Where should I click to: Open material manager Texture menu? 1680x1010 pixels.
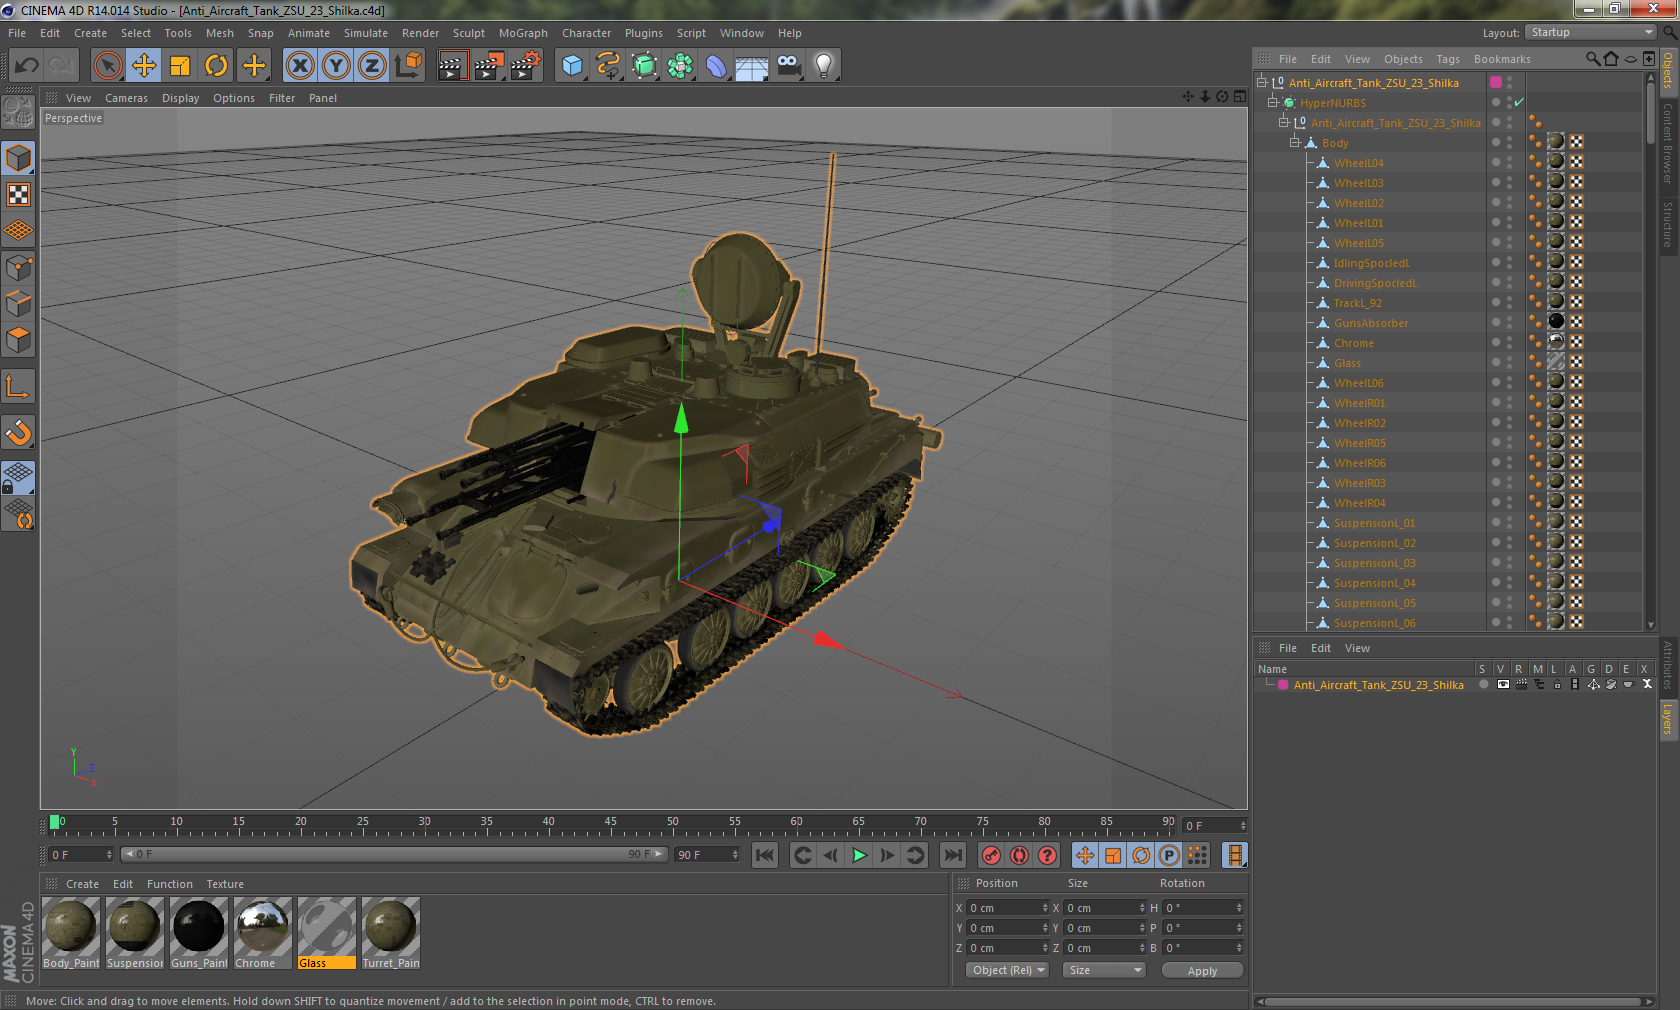click(225, 884)
